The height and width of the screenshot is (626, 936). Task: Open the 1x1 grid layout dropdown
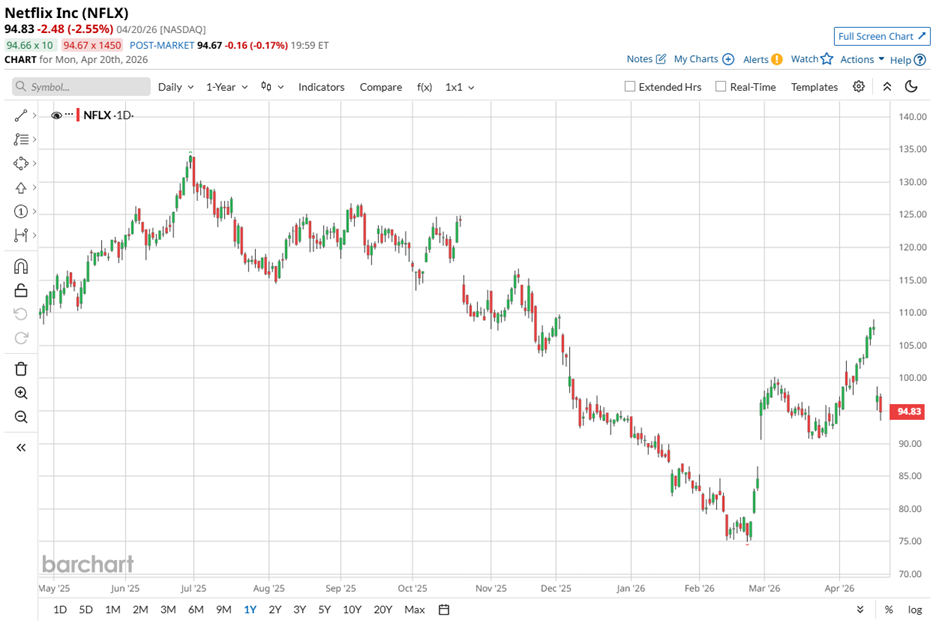[460, 87]
